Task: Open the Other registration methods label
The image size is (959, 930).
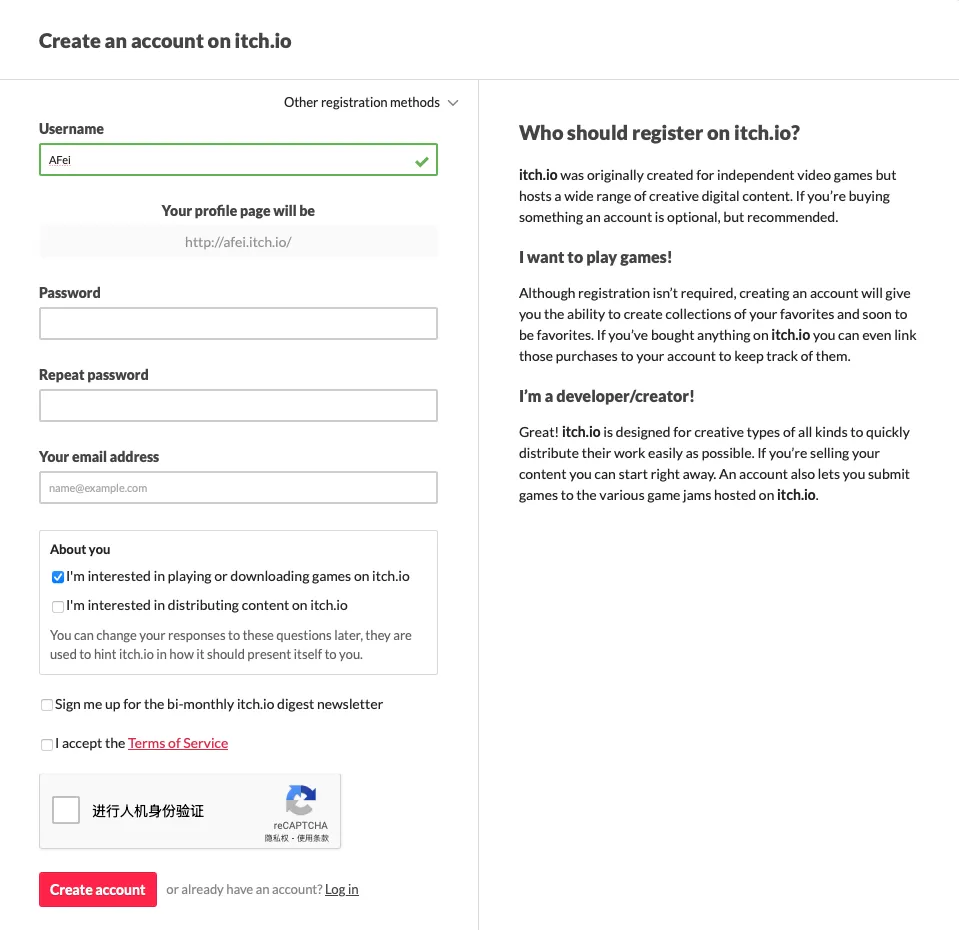Action: point(361,102)
